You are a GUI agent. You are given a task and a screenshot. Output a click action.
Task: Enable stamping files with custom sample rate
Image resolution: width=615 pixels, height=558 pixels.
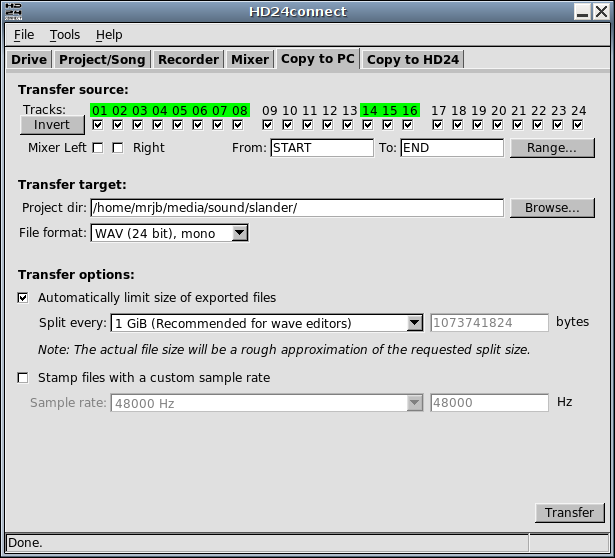click(23, 378)
